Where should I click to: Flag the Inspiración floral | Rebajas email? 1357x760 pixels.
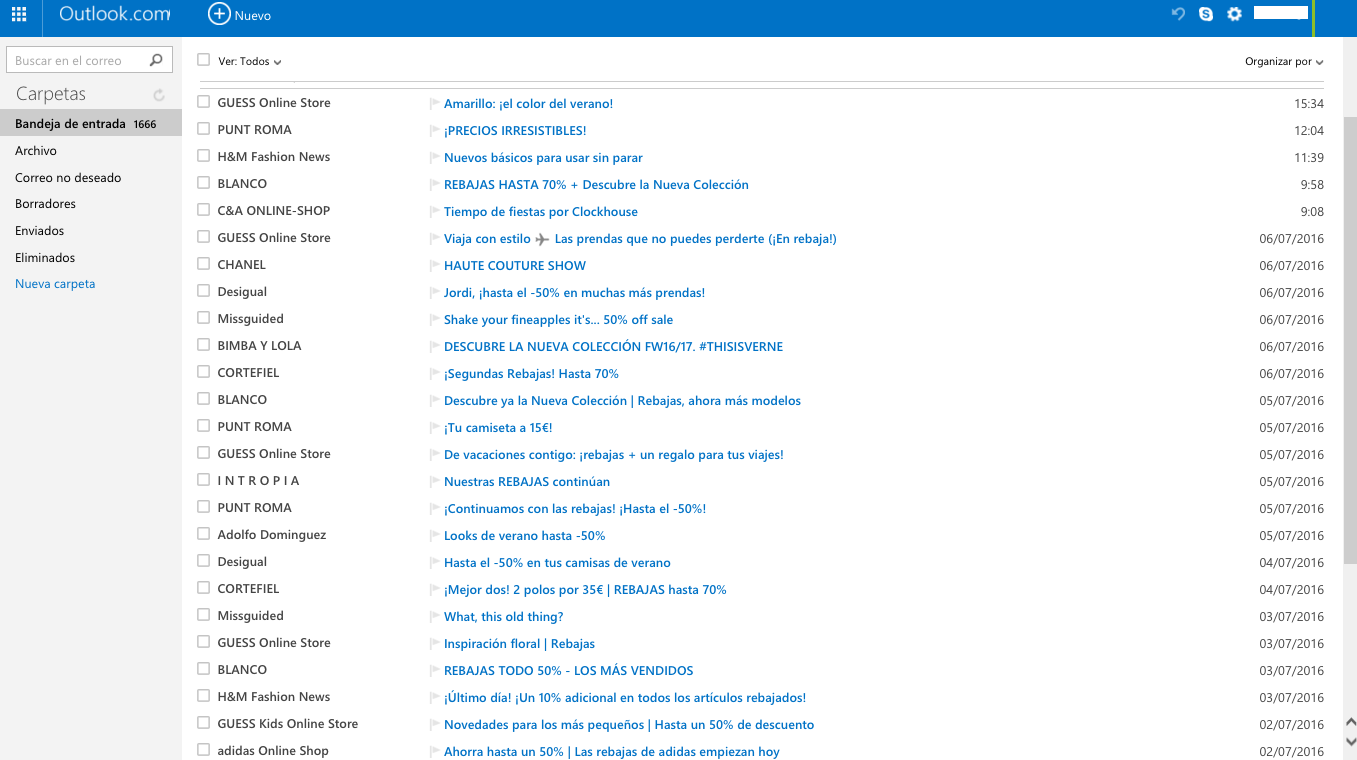click(435, 644)
